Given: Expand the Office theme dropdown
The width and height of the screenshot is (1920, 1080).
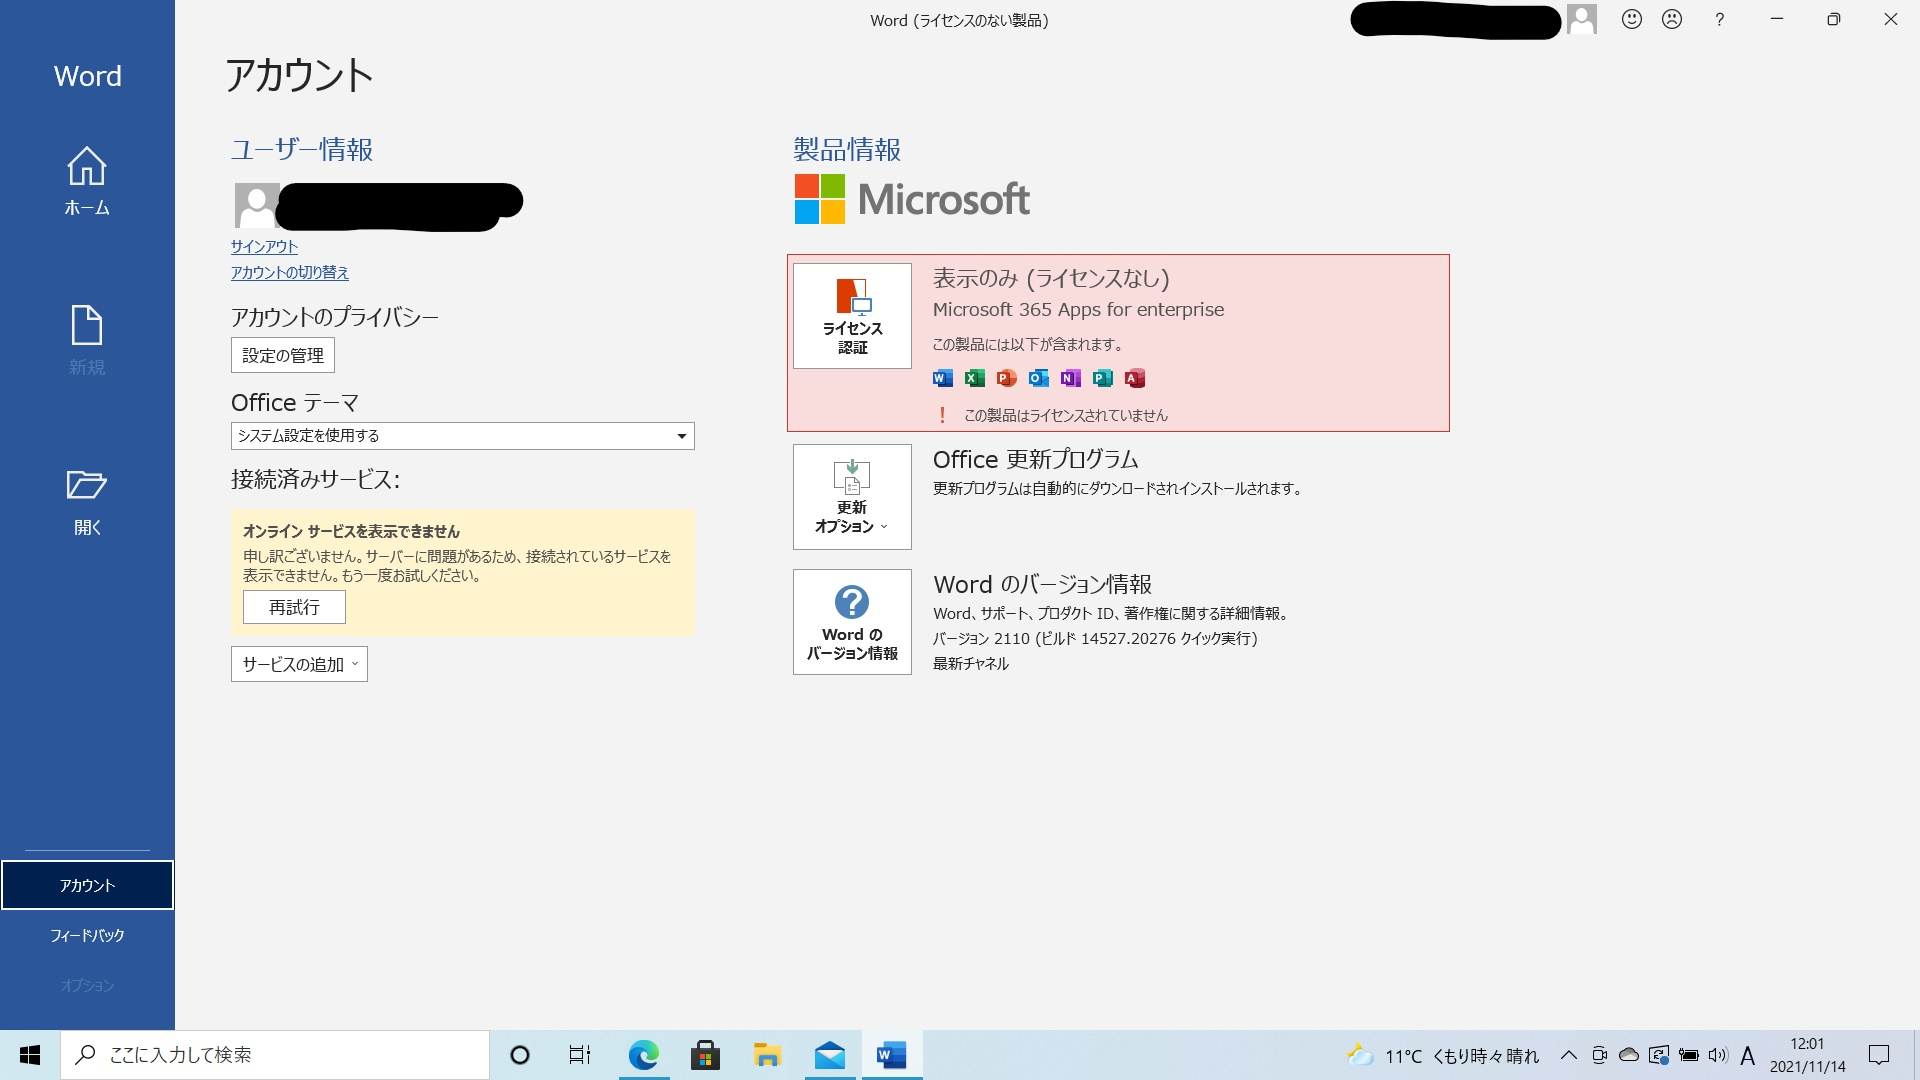Looking at the screenshot, I should [681, 436].
